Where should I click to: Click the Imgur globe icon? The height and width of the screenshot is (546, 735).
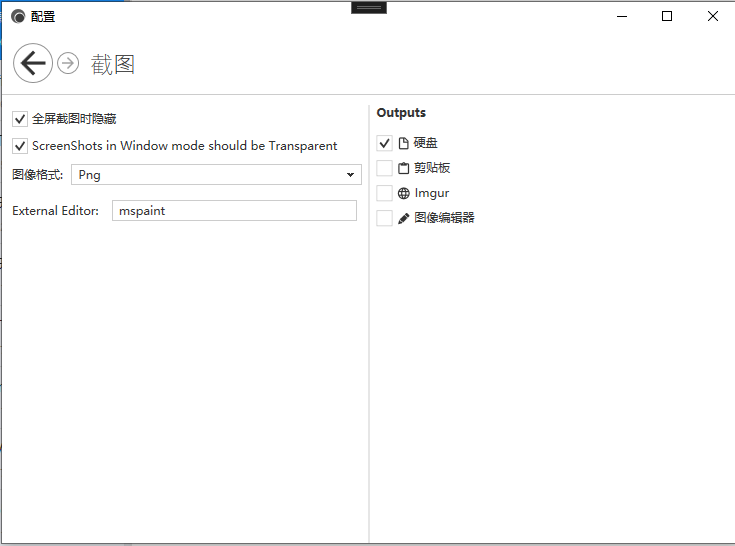click(403, 193)
